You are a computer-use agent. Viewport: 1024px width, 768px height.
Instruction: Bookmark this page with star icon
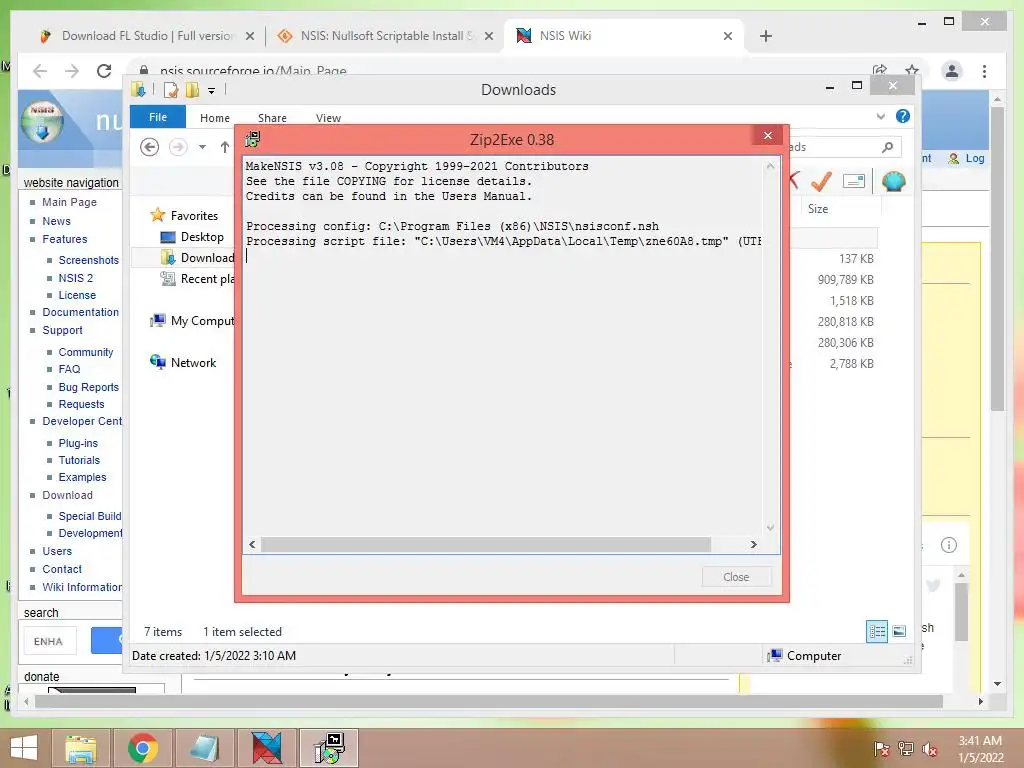click(912, 70)
